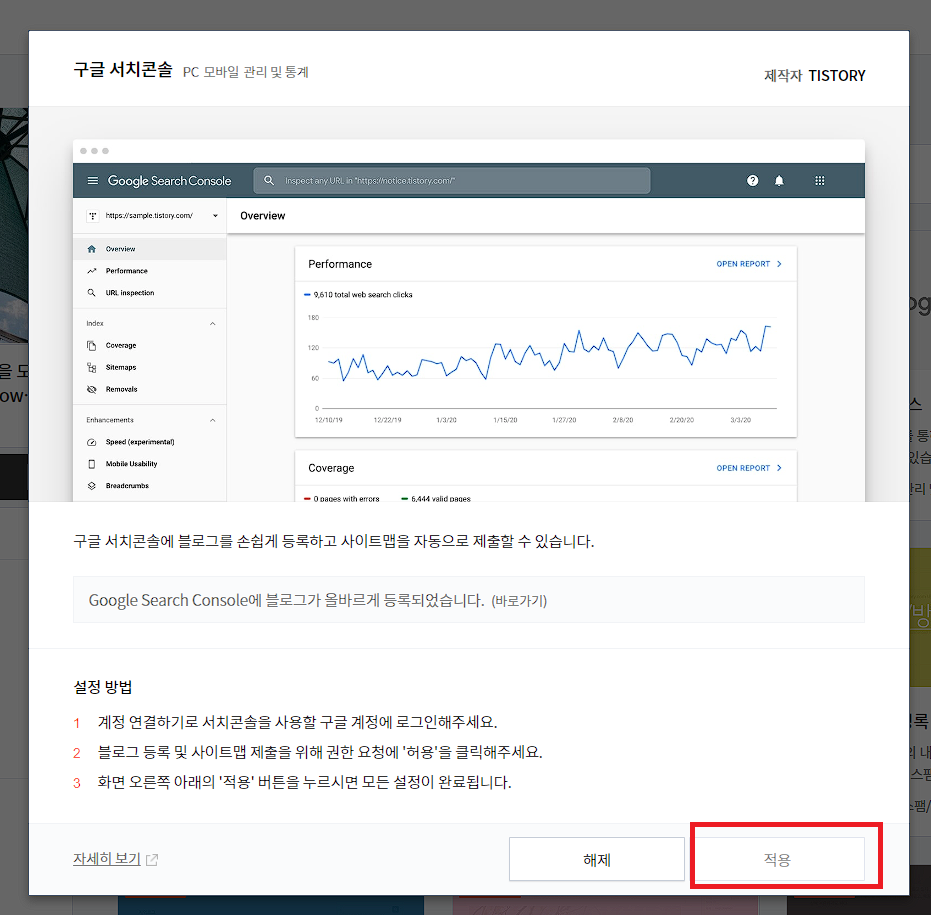The width and height of the screenshot is (931, 915).
Task: Click the 적용 (apply) button
Action: tap(779, 859)
